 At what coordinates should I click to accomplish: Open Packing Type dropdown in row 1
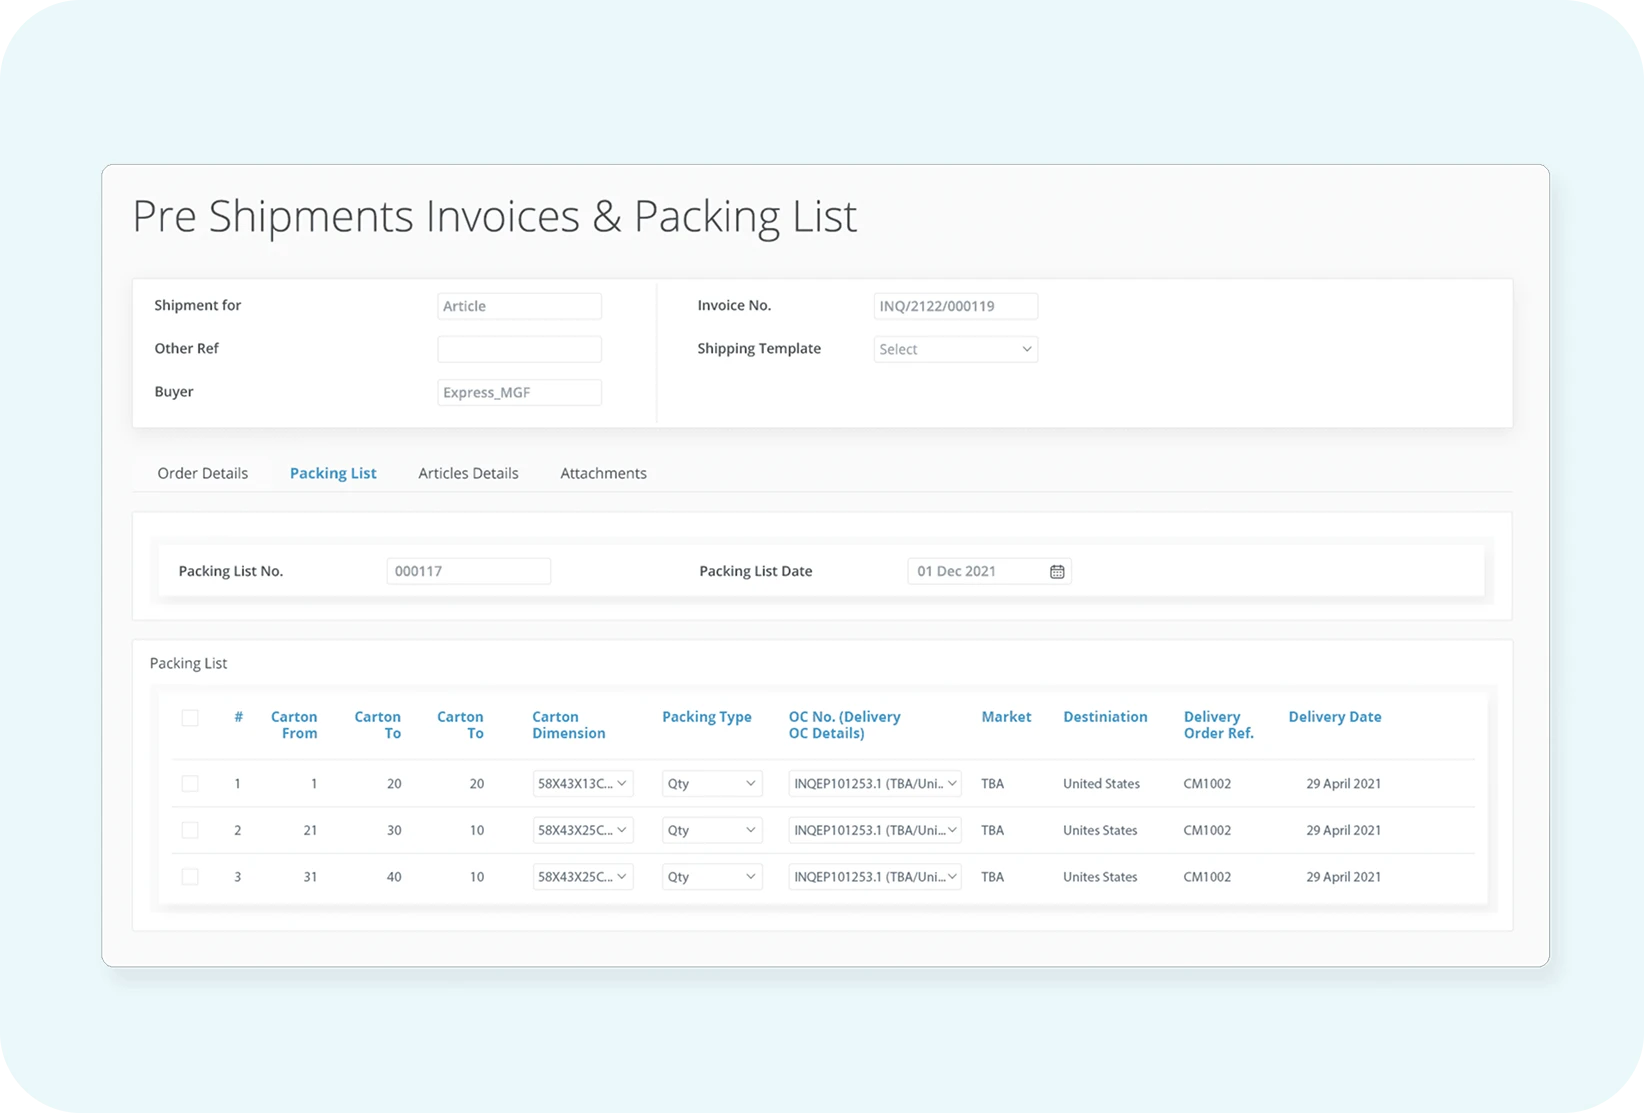711,784
